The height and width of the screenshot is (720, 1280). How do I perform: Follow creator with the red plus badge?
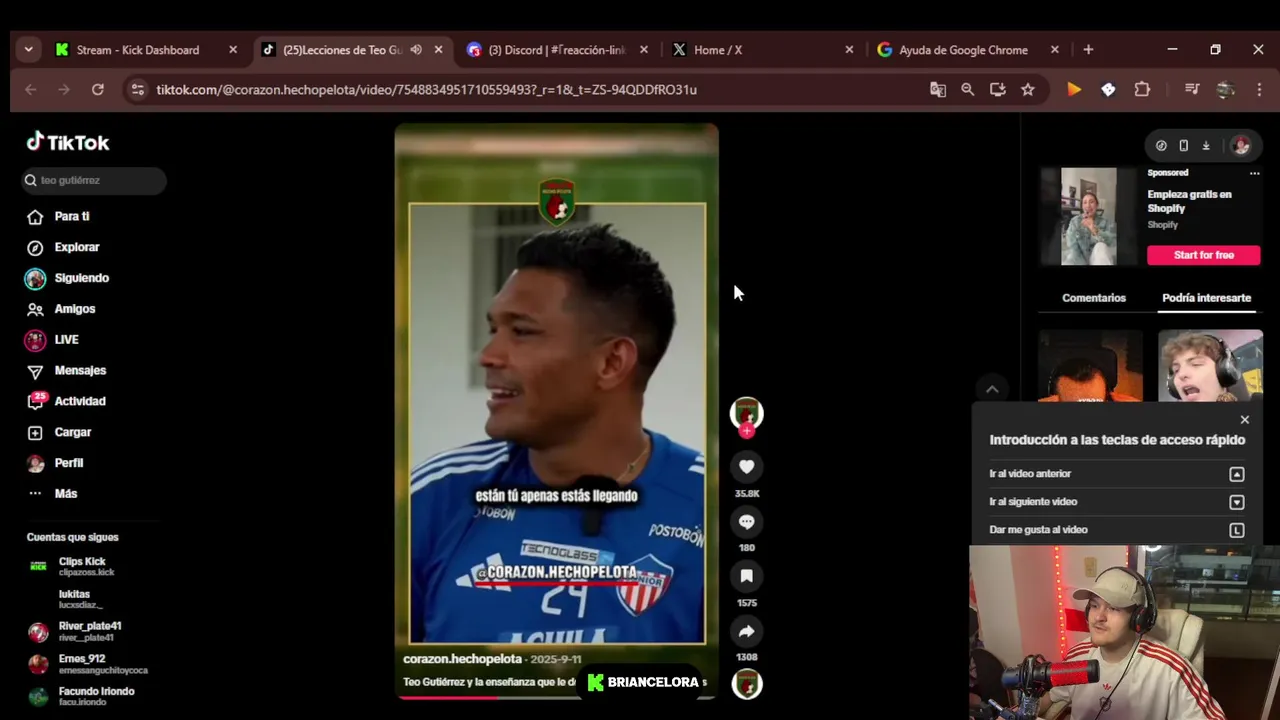coord(746,431)
